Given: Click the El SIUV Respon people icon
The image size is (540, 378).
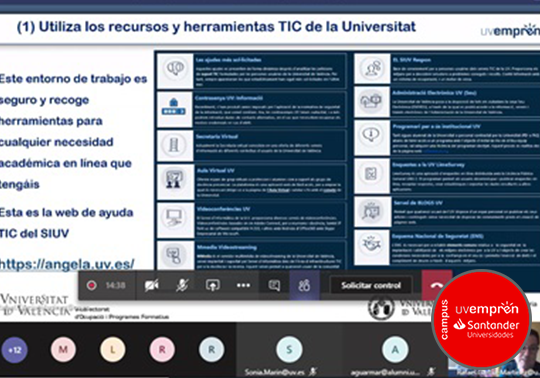Looking at the screenshot, I should click(373, 68).
